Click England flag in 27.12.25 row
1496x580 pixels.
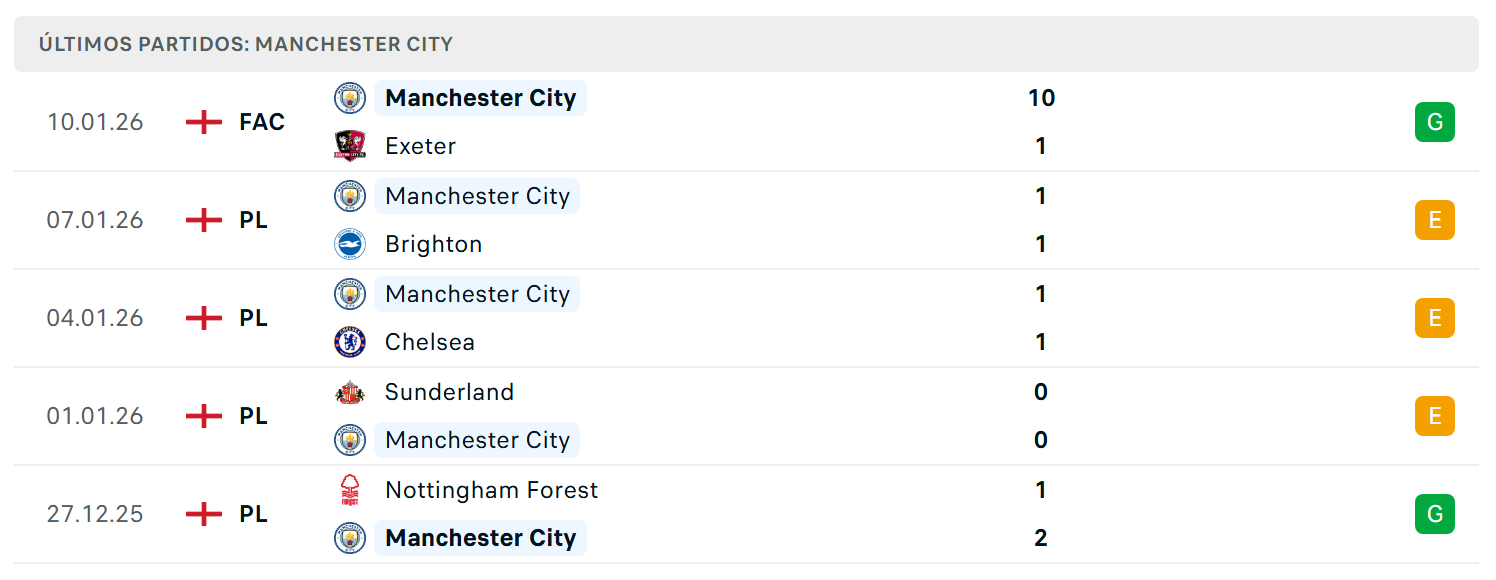(x=204, y=514)
